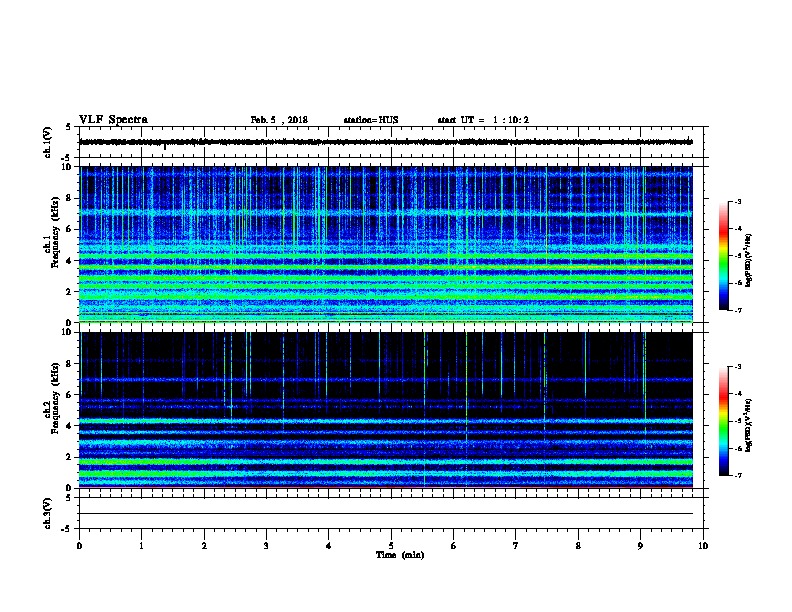Click the '8' tick on ch.1 frequency axis
792x612 pixels.
69,198
